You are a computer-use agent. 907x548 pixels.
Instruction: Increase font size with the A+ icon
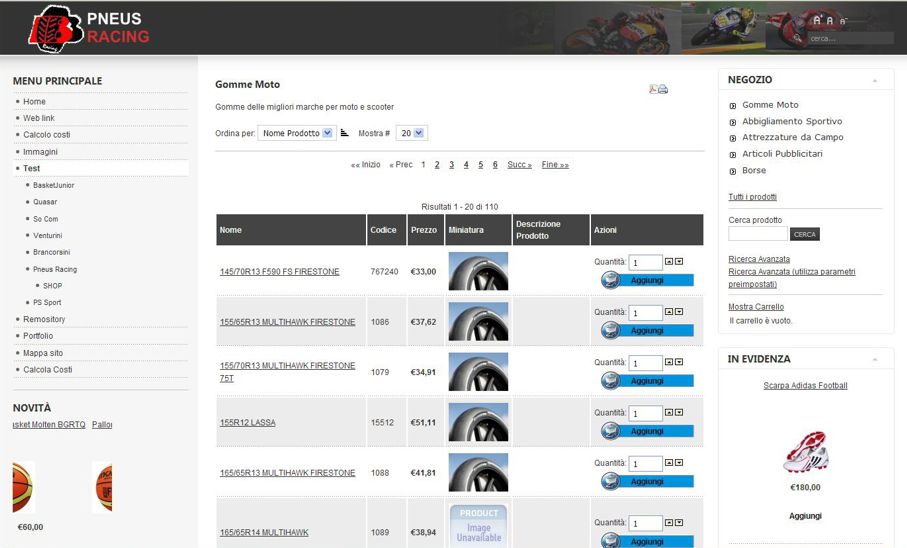817,19
